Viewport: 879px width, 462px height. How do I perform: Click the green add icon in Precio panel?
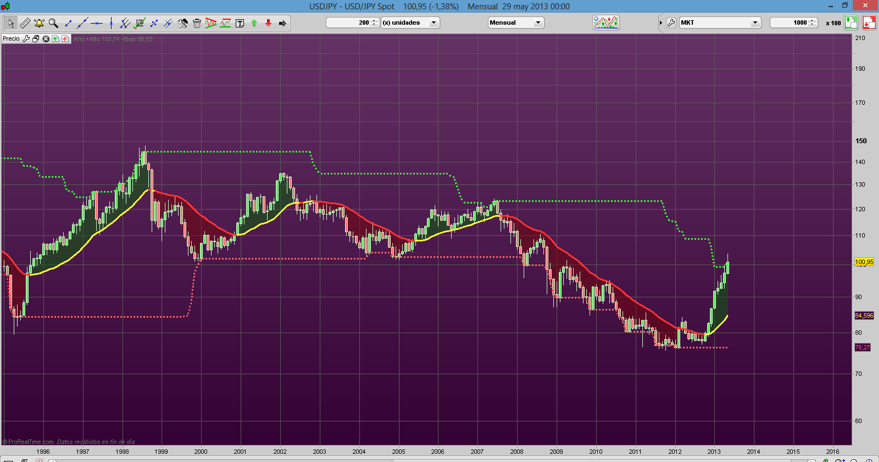55,39
